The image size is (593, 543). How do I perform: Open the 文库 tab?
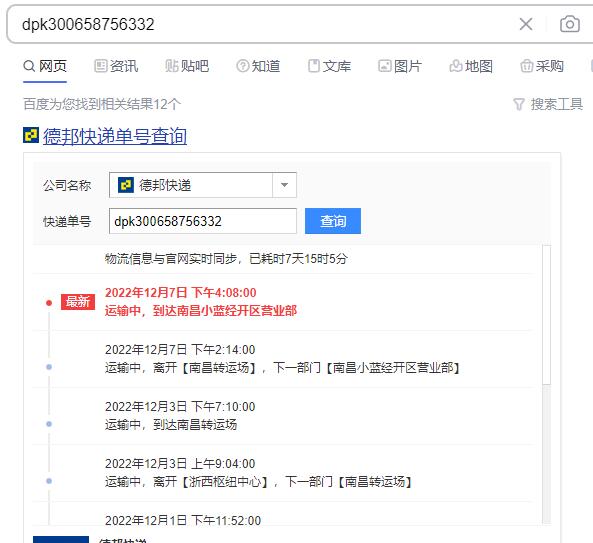(329, 66)
